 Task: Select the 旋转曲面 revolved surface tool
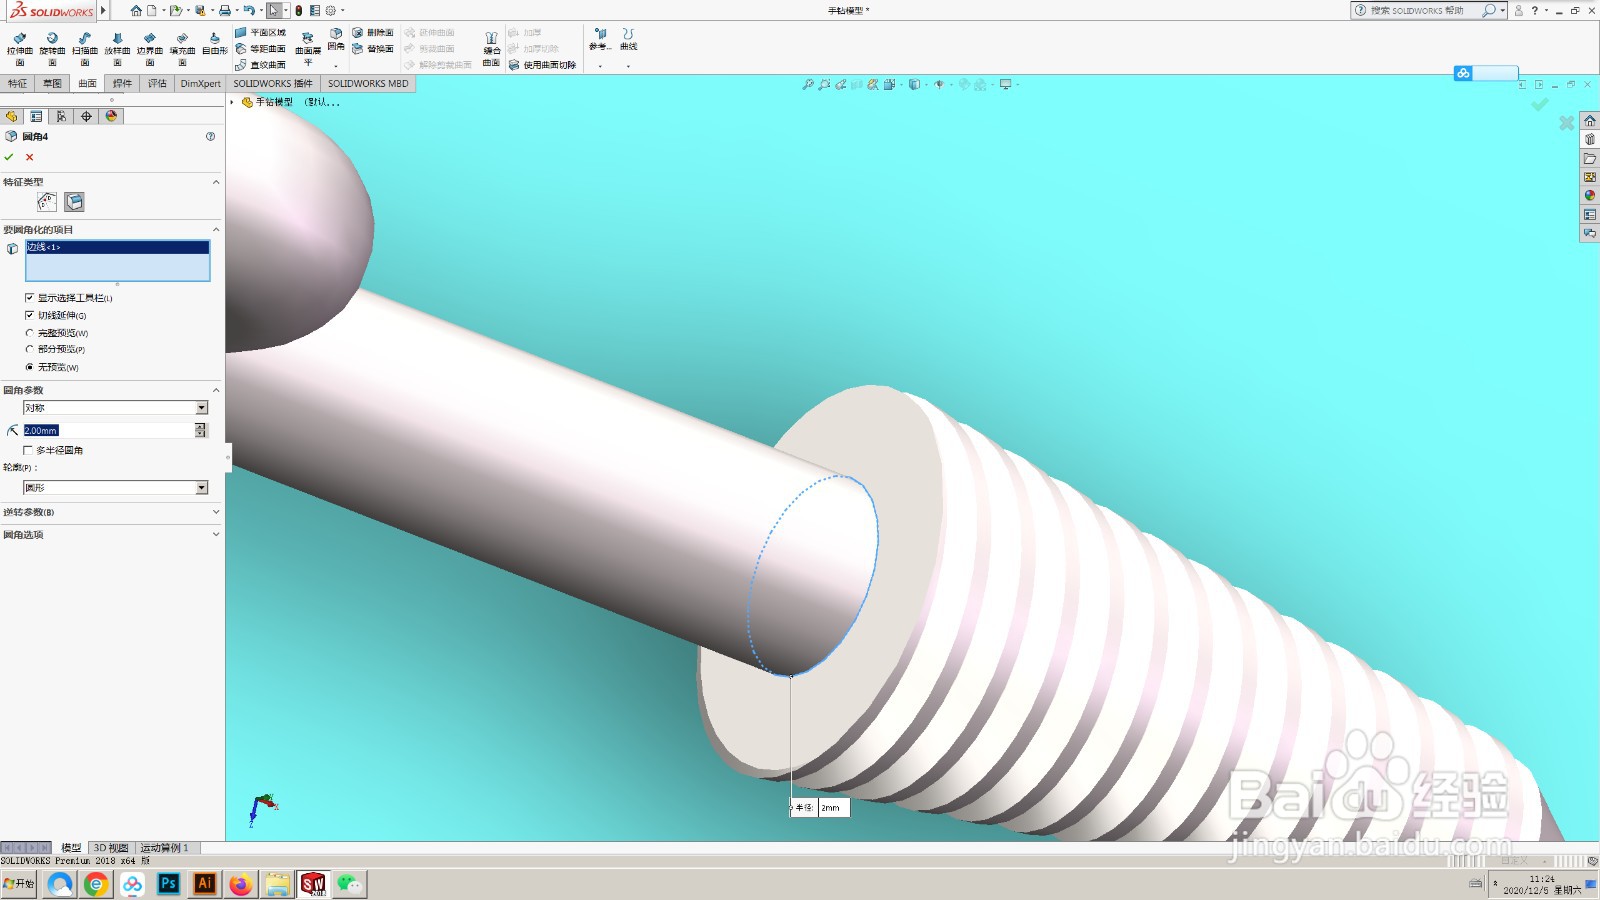[52, 47]
